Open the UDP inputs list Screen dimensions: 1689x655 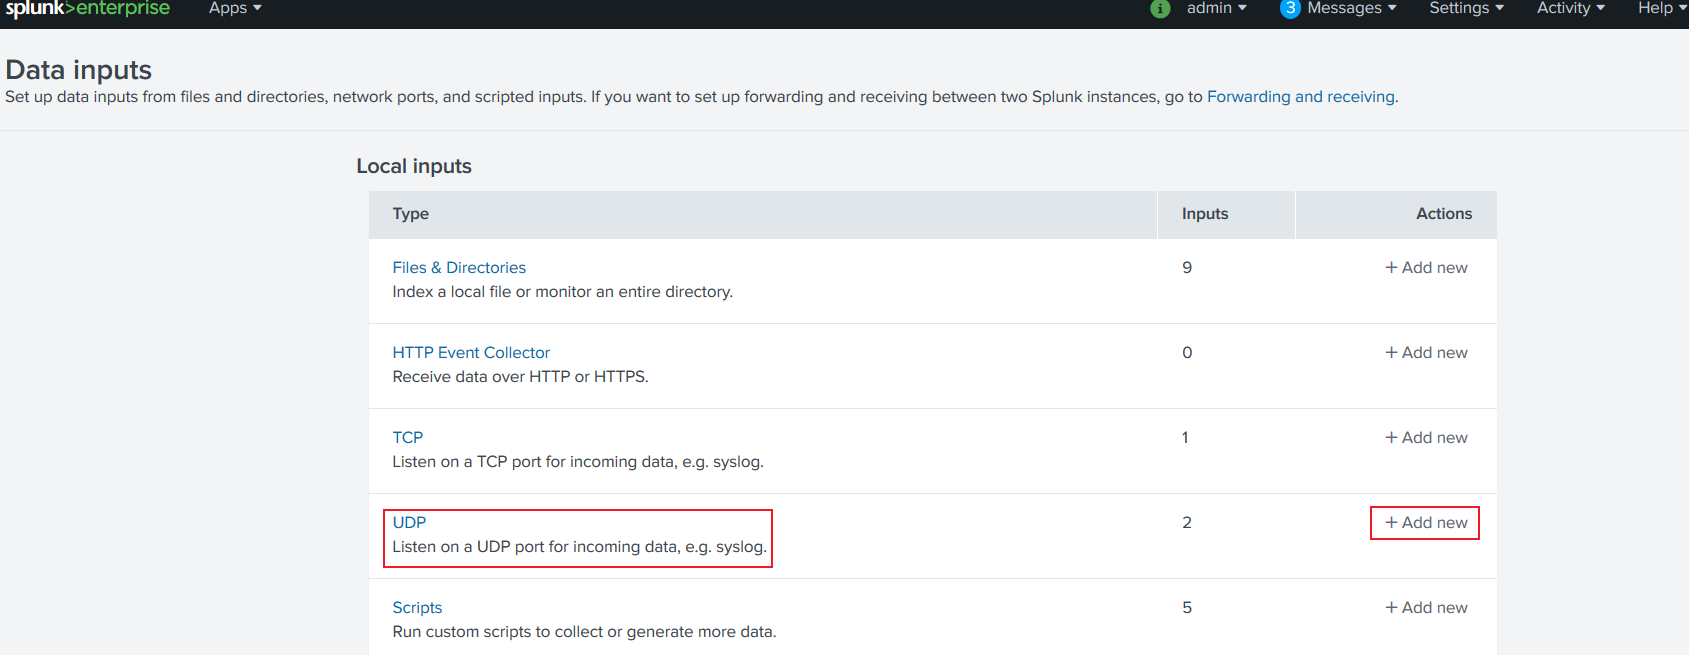click(x=409, y=523)
